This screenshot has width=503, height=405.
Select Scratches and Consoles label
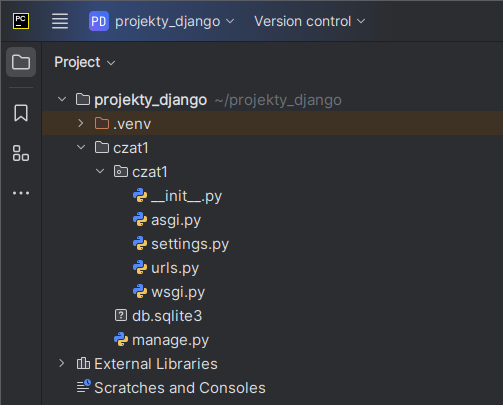point(180,388)
